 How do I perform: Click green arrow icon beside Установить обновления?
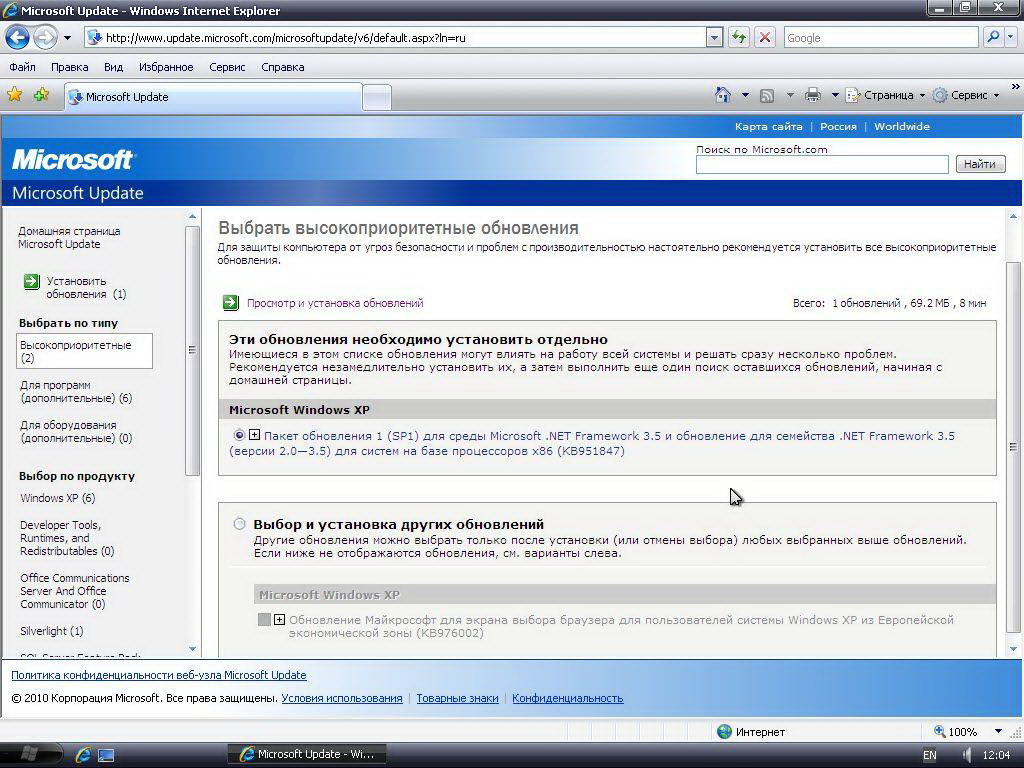[31, 281]
